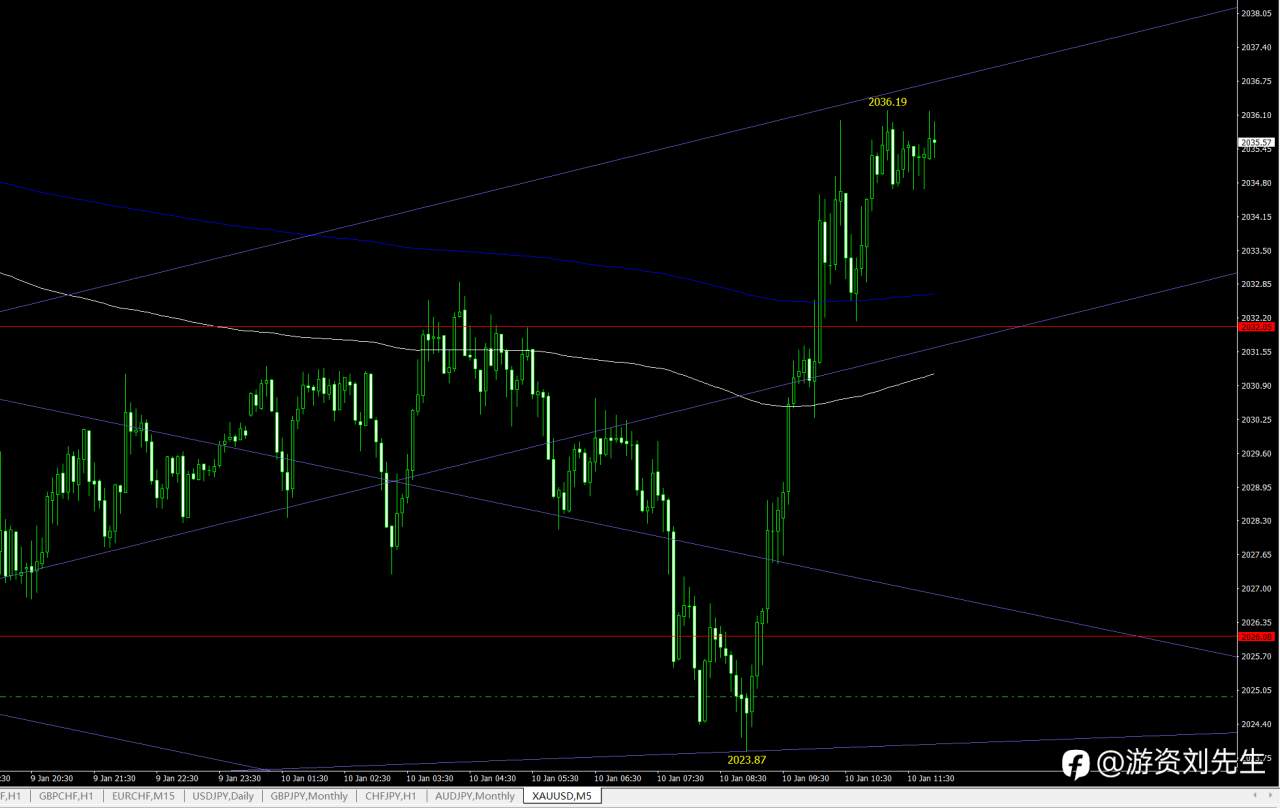The height and width of the screenshot is (808, 1280).
Task: Click the 9 Jan 22:30 time label
Action: click(x=178, y=777)
